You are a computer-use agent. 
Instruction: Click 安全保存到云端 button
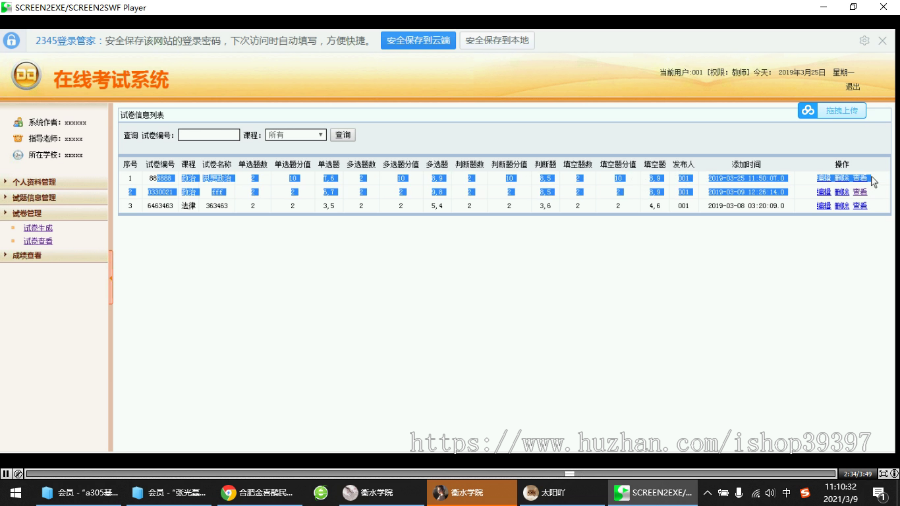tap(418, 40)
